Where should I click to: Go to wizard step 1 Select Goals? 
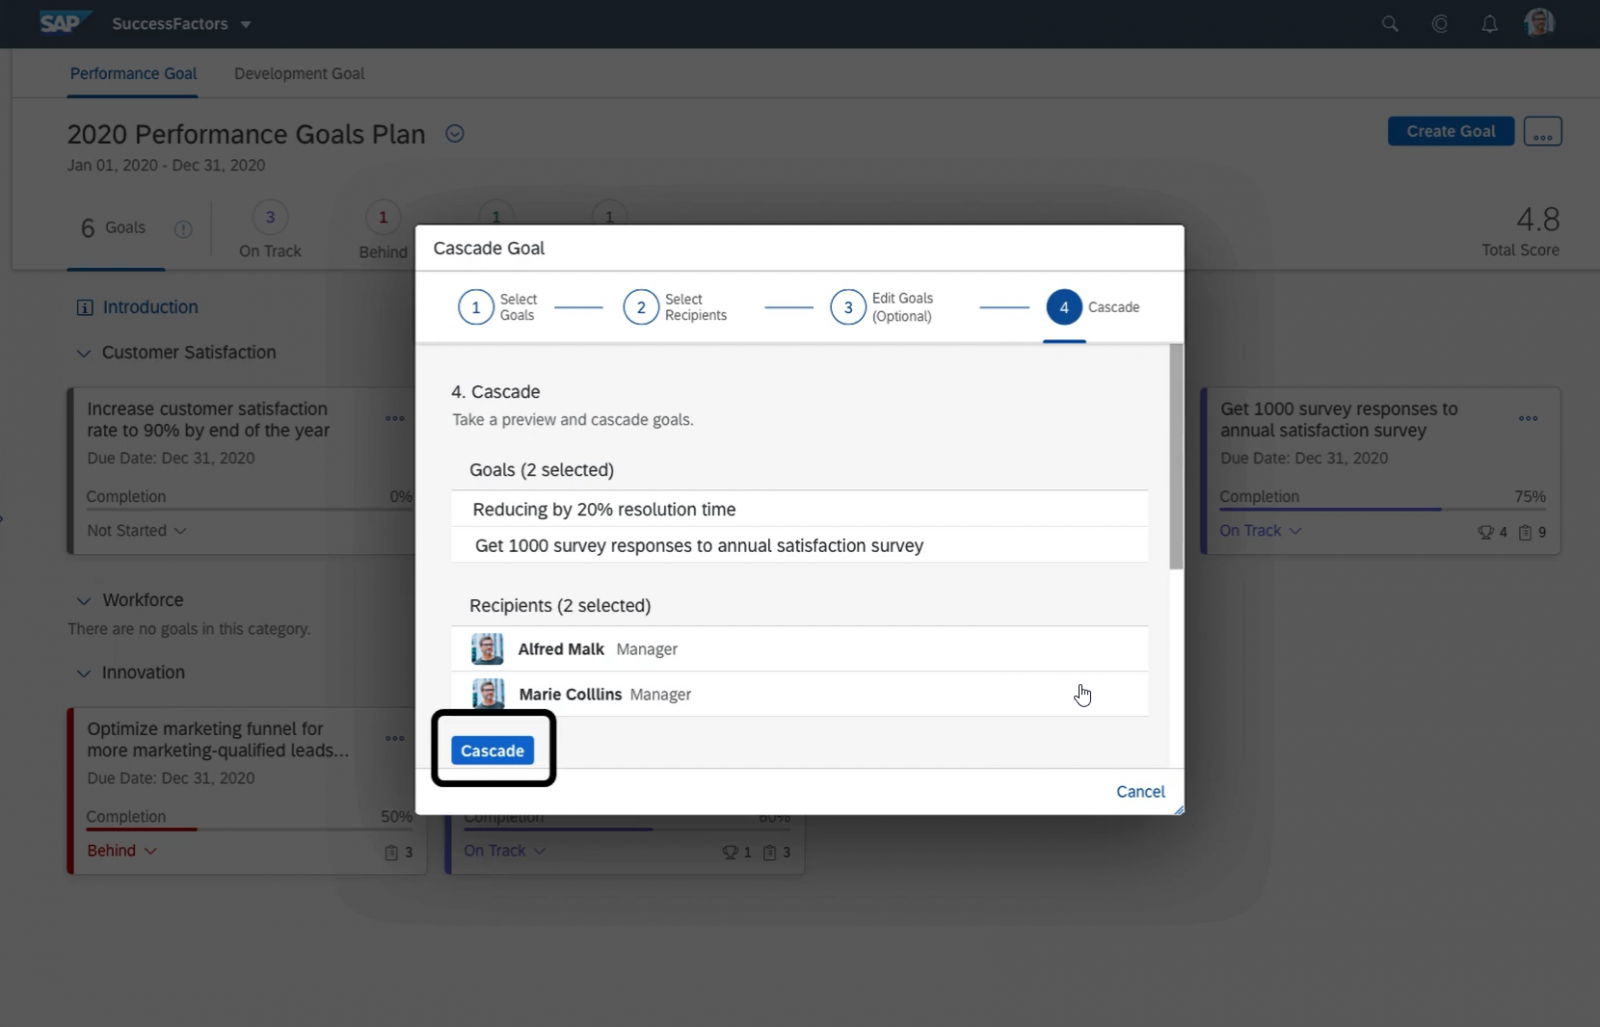(497, 307)
